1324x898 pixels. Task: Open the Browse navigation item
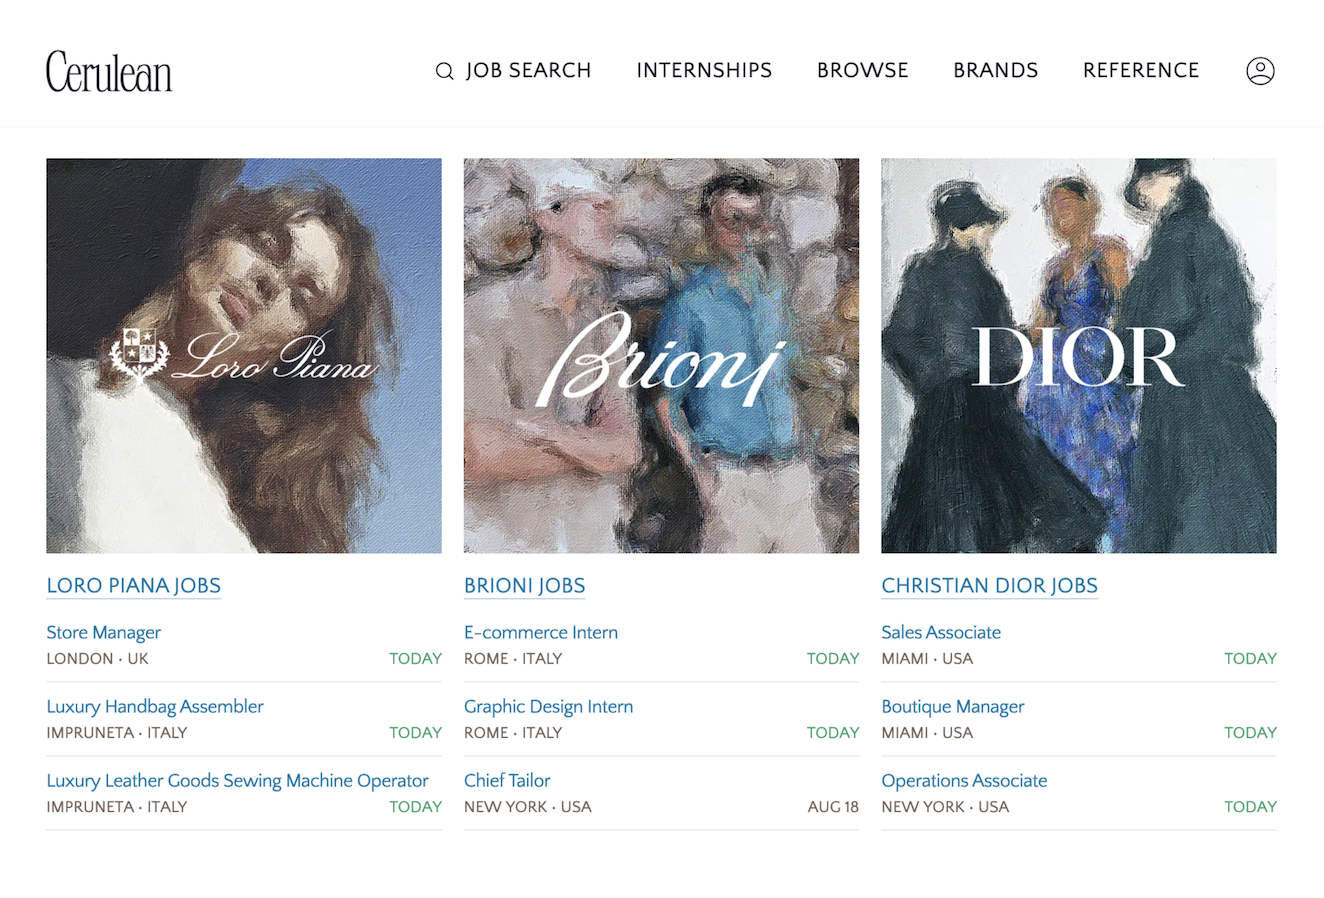click(863, 70)
